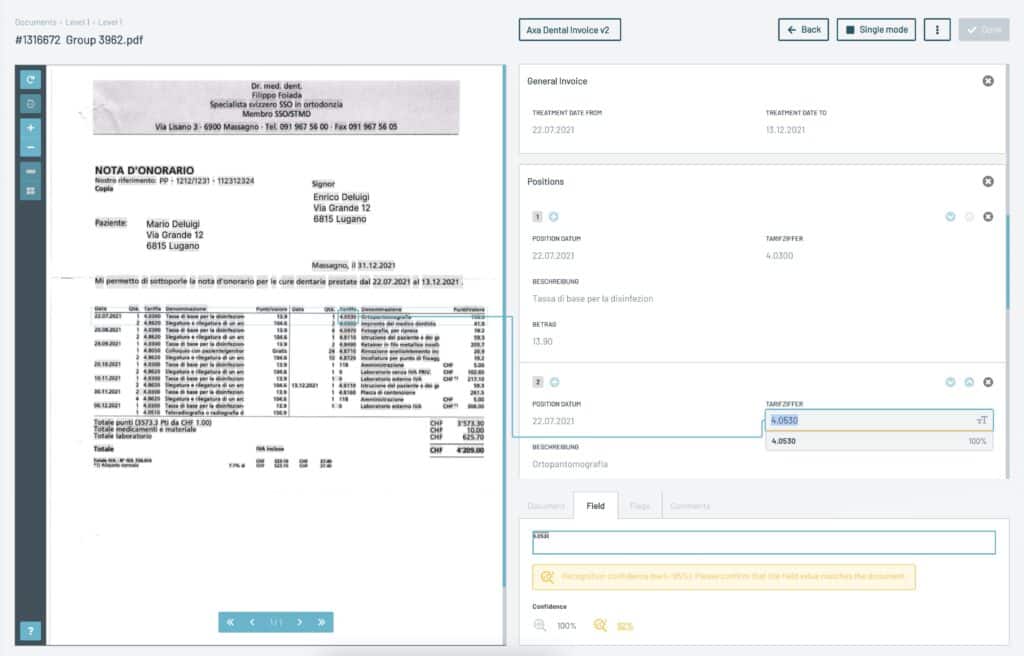
Task: Zoom in on document with plus icon
Action: click(x=31, y=128)
